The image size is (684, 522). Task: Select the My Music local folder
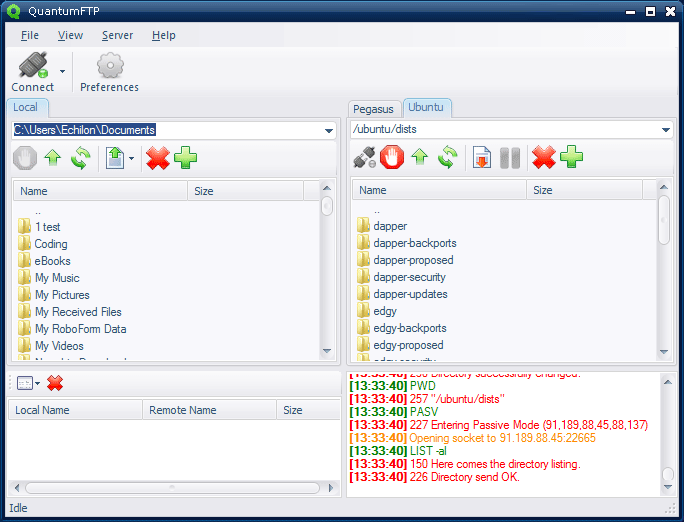point(57,278)
